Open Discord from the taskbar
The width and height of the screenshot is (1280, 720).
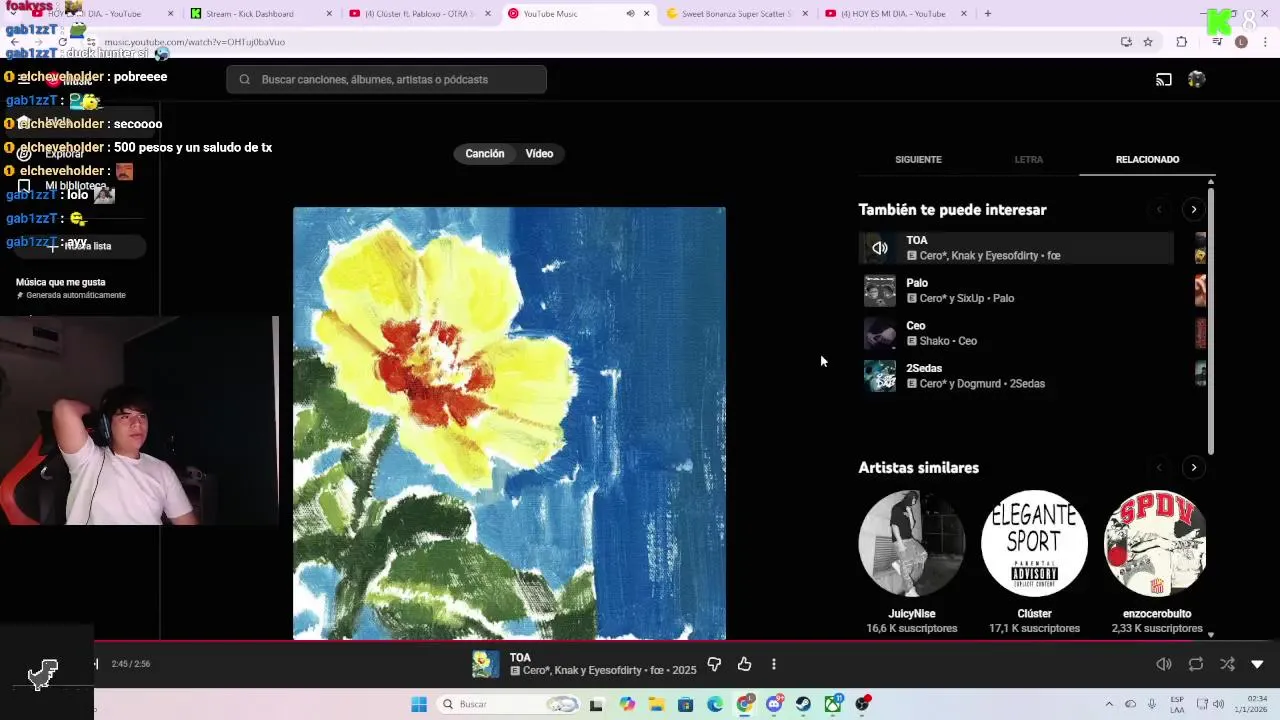click(774, 704)
